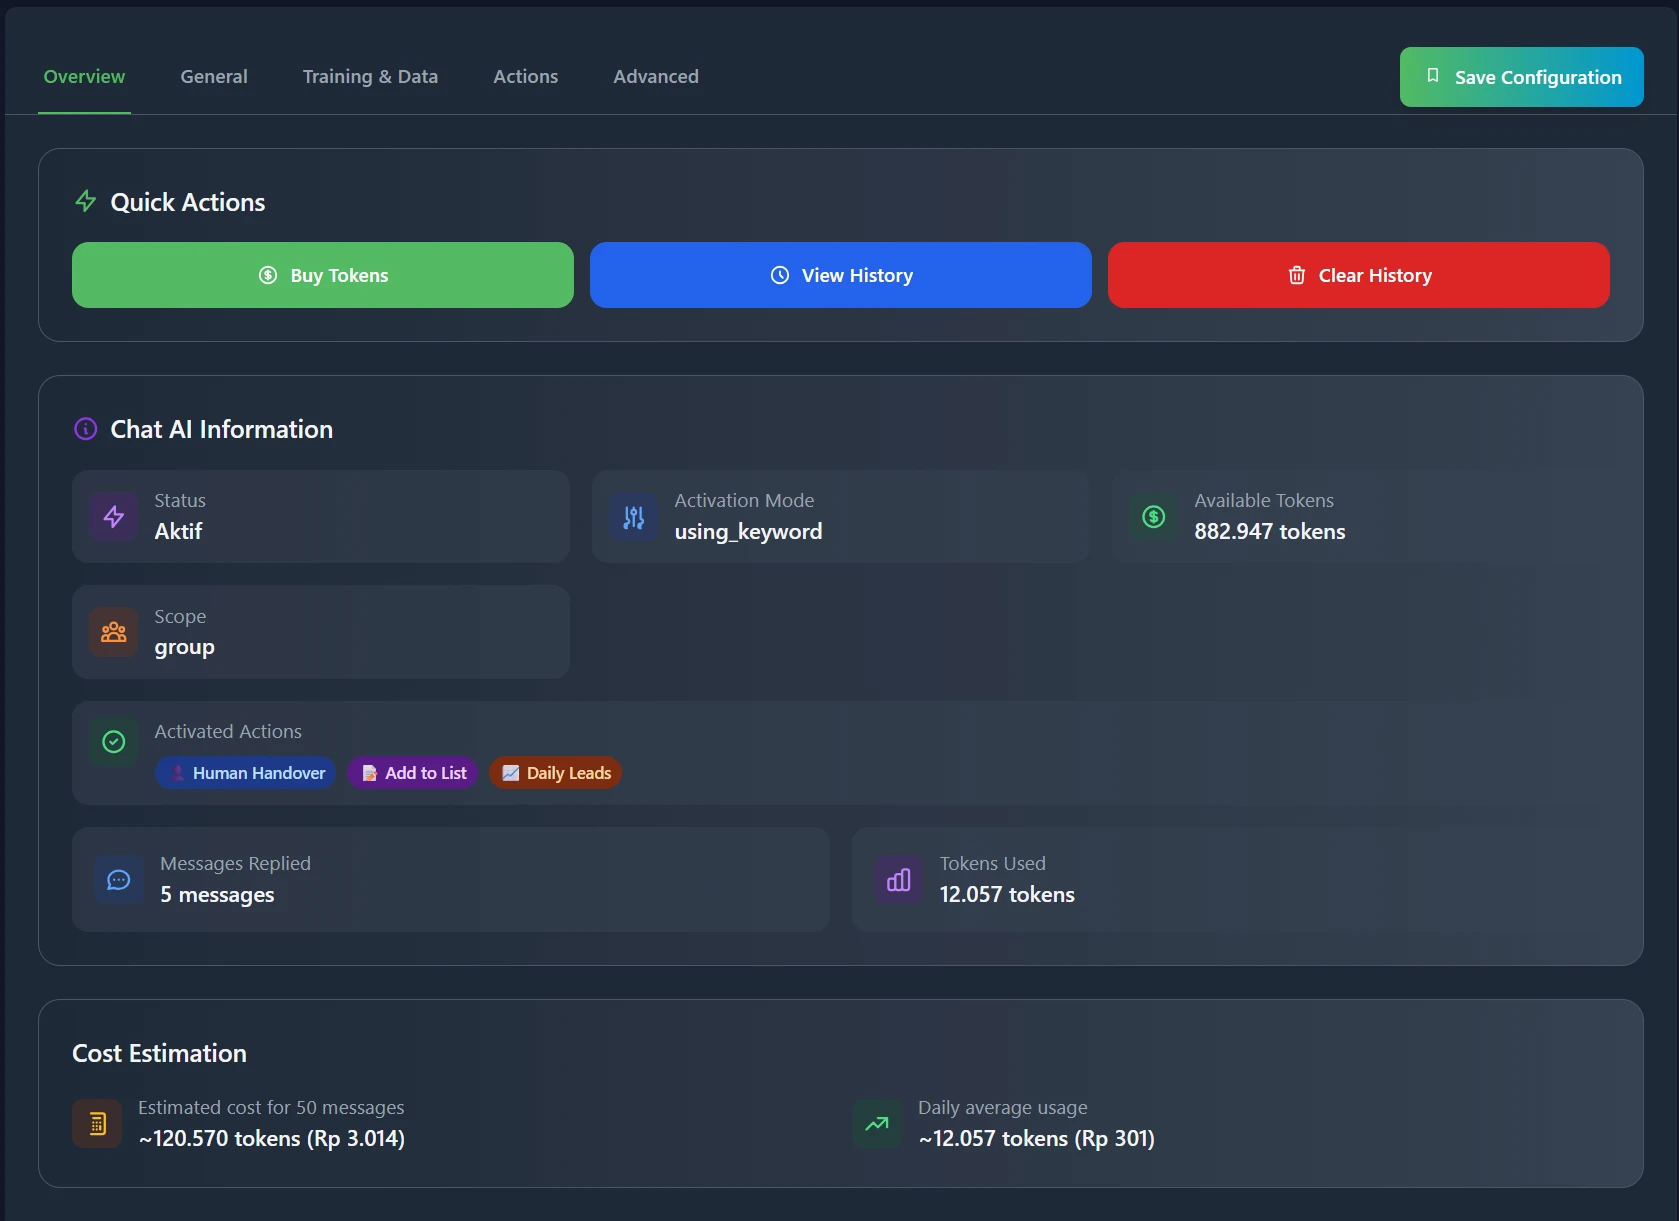Go to the Actions tab
1679x1221 pixels.
pos(525,77)
